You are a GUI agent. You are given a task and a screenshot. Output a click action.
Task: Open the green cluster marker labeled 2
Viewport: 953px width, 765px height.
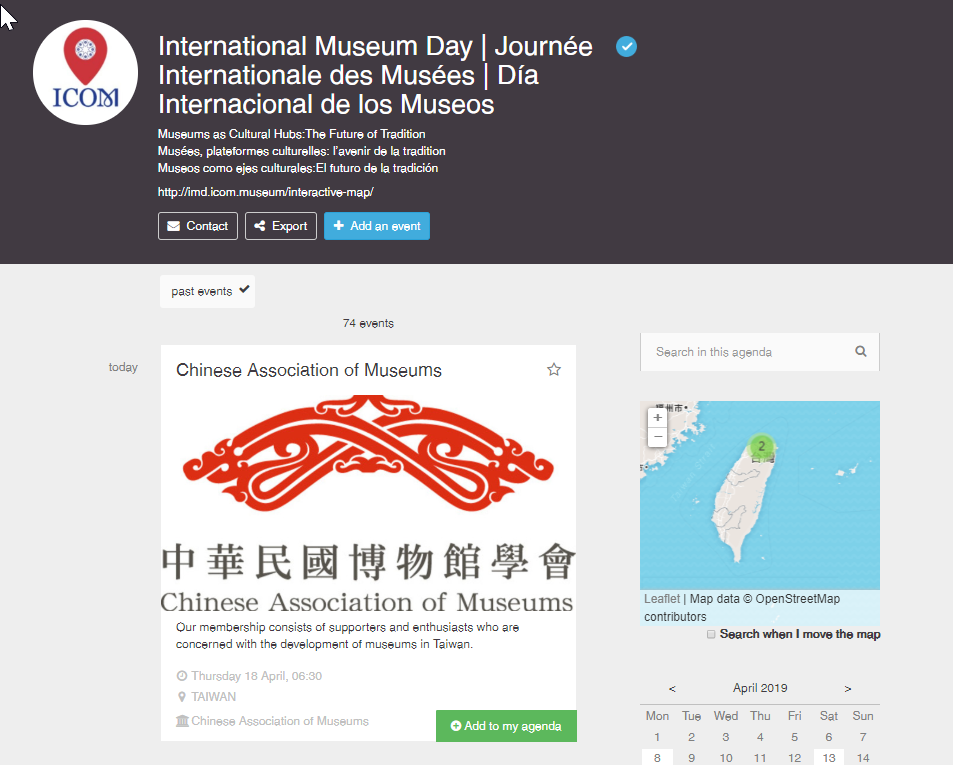click(761, 446)
